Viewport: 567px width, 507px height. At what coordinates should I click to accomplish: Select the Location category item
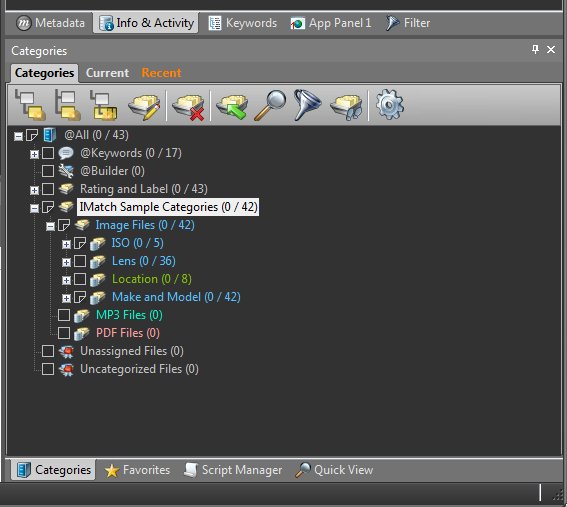coord(152,279)
